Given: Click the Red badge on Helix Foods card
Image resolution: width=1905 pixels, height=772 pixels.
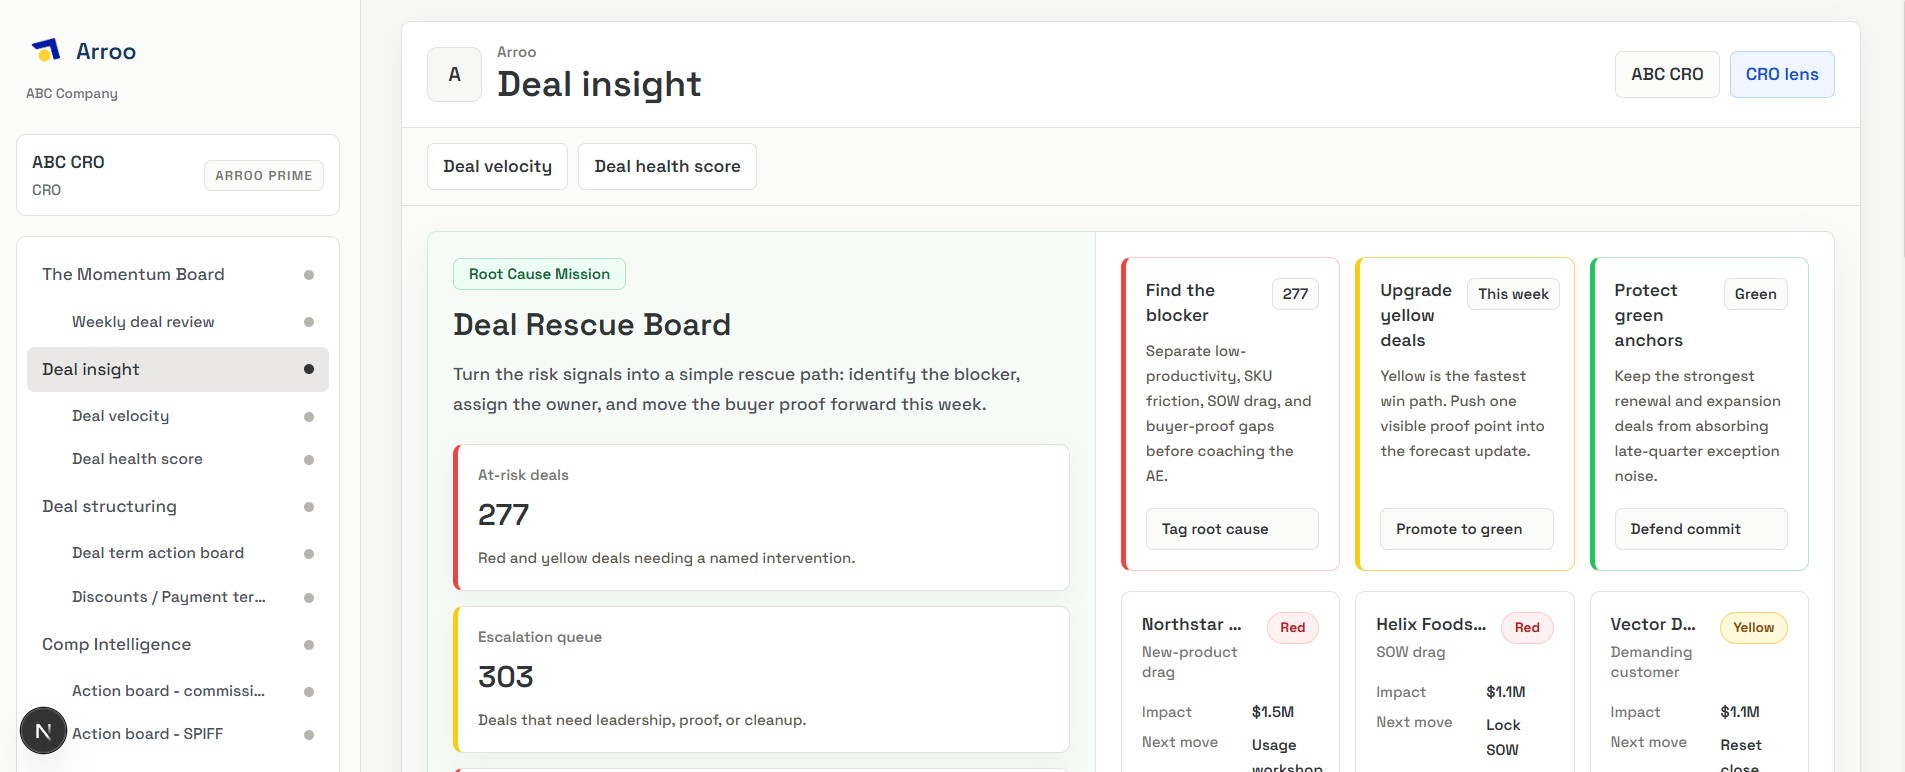Looking at the screenshot, I should tap(1527, 628).
